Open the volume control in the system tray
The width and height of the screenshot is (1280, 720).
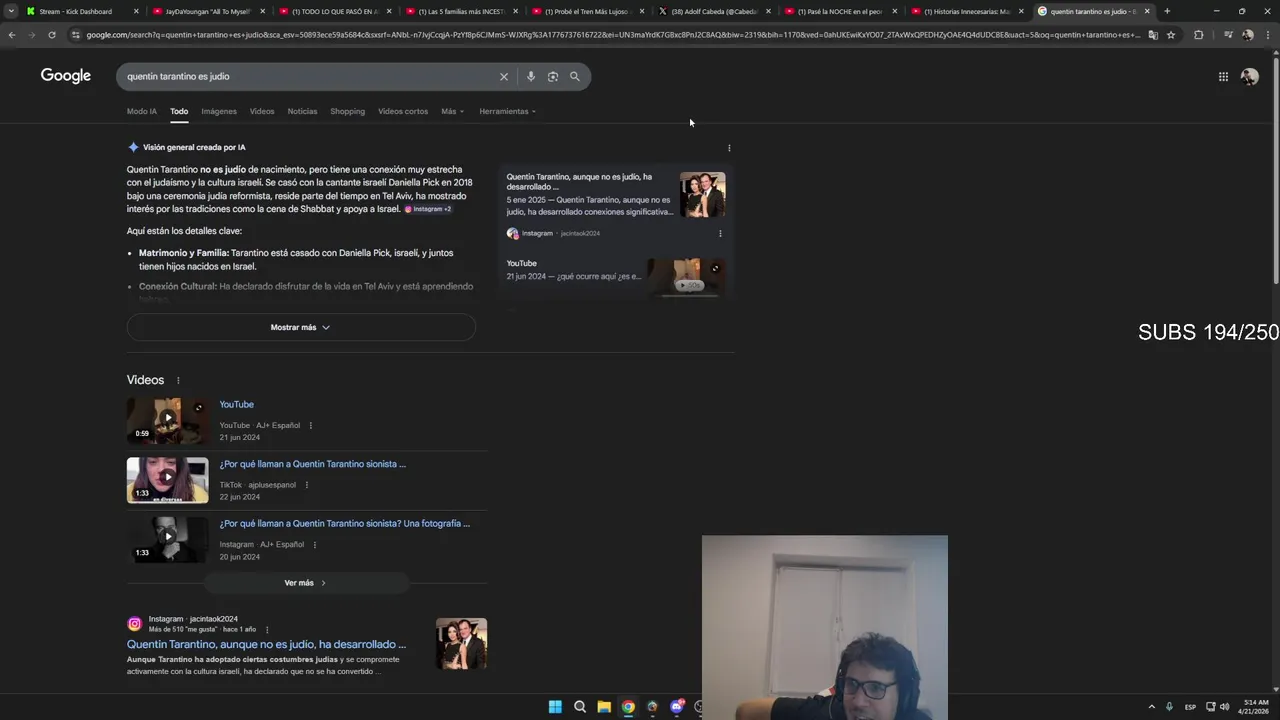pos(1224,707)
